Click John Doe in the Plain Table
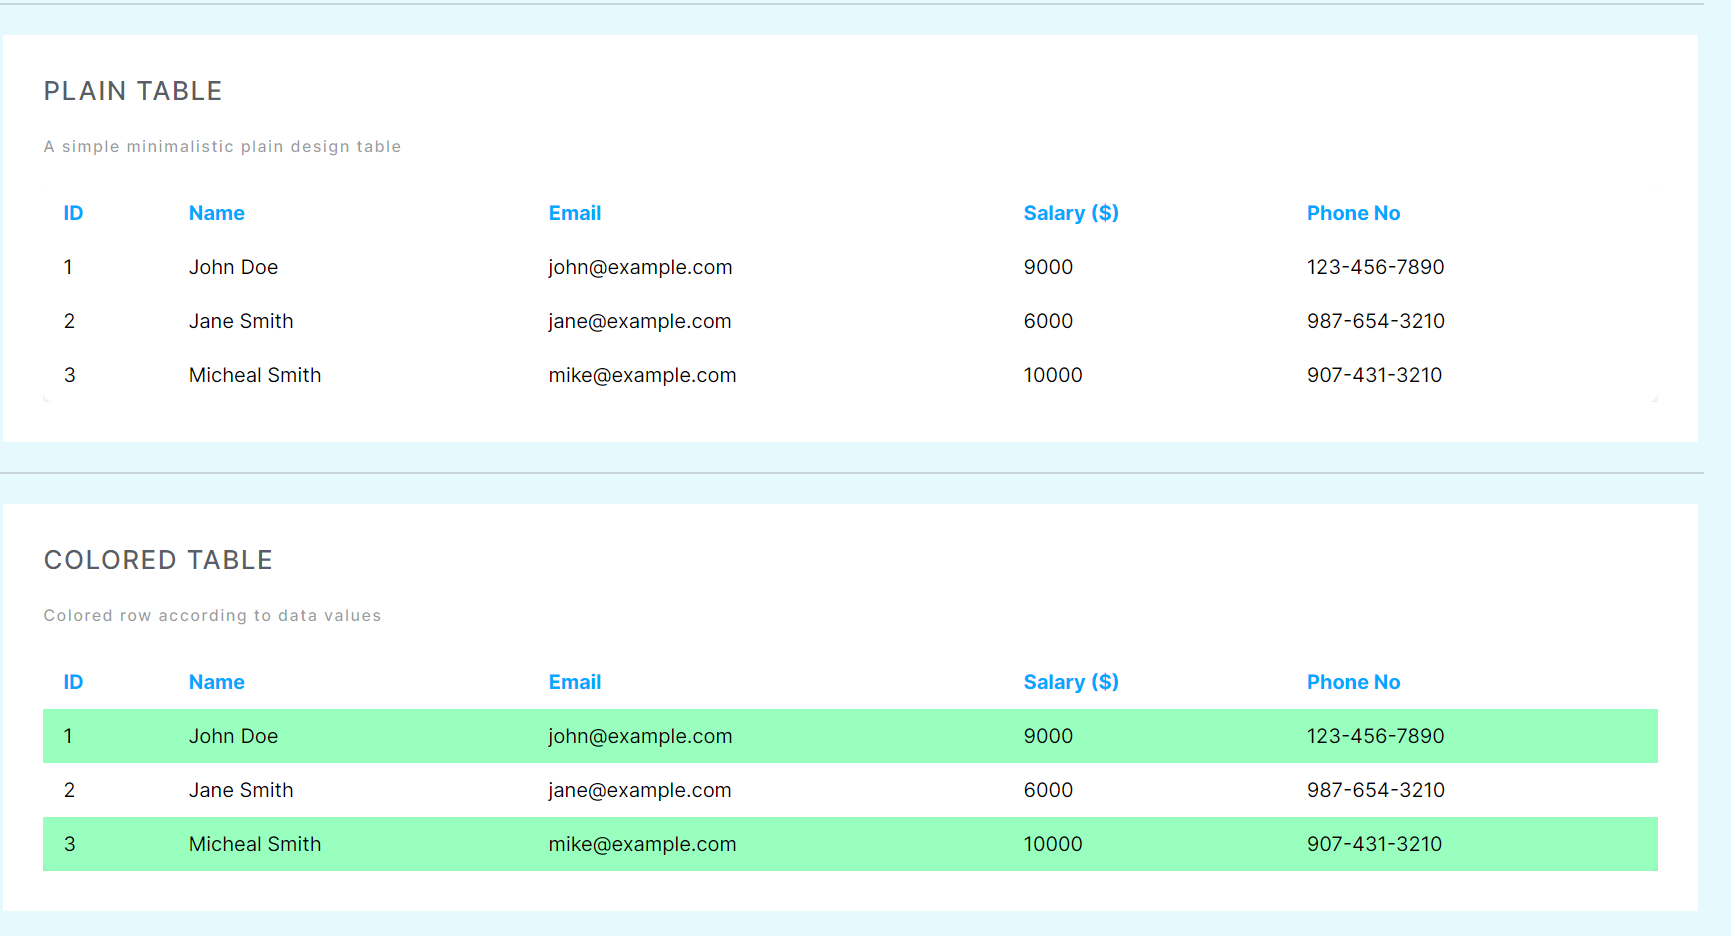Viewport: 1731px width, 936px height. pos(233,267)
